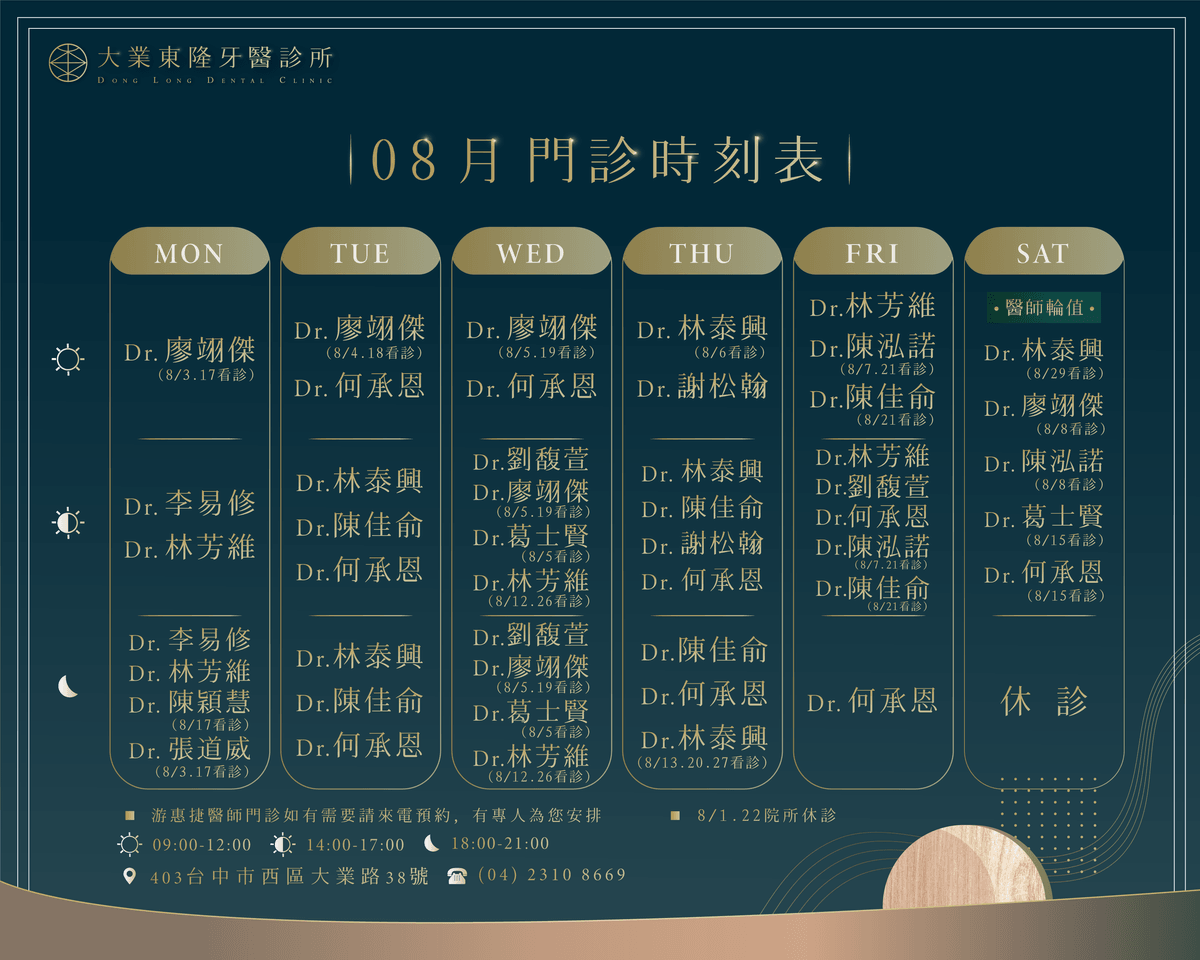Select the SAT column header
This screenshot has width=1200, height=960.
[1043, 253]
